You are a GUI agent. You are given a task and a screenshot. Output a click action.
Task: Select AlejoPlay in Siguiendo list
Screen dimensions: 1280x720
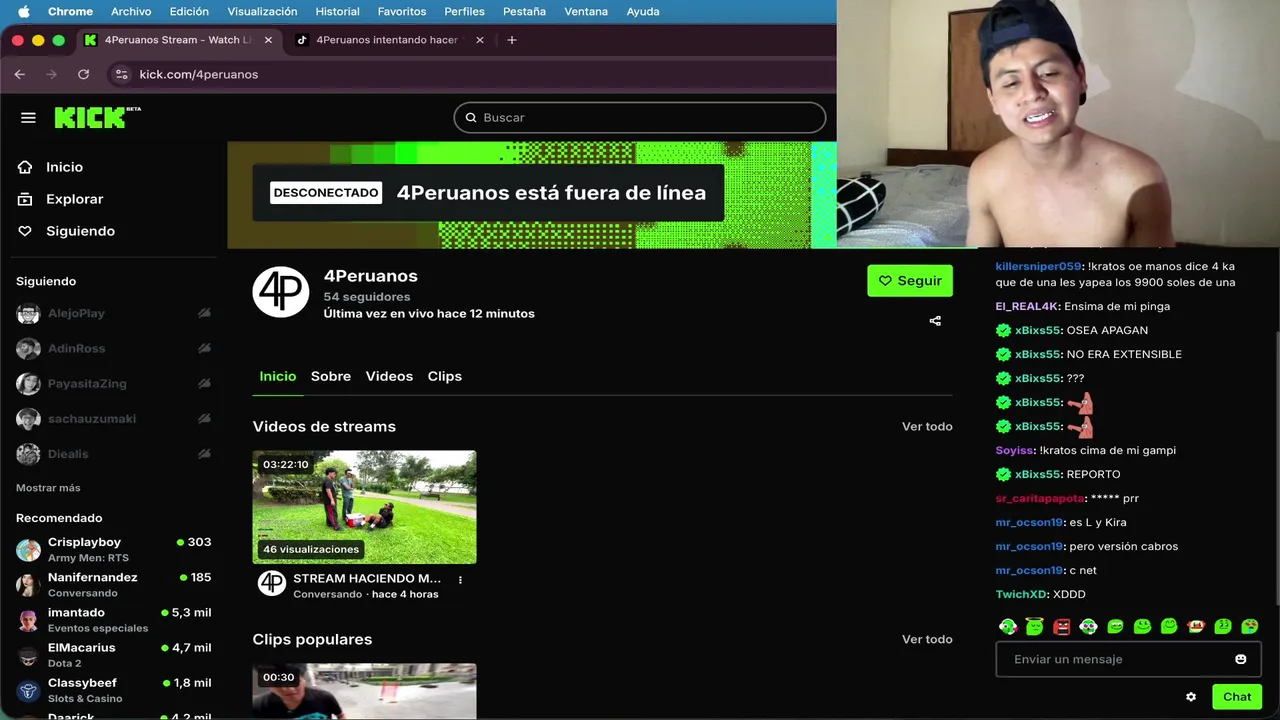pos(113,313)
